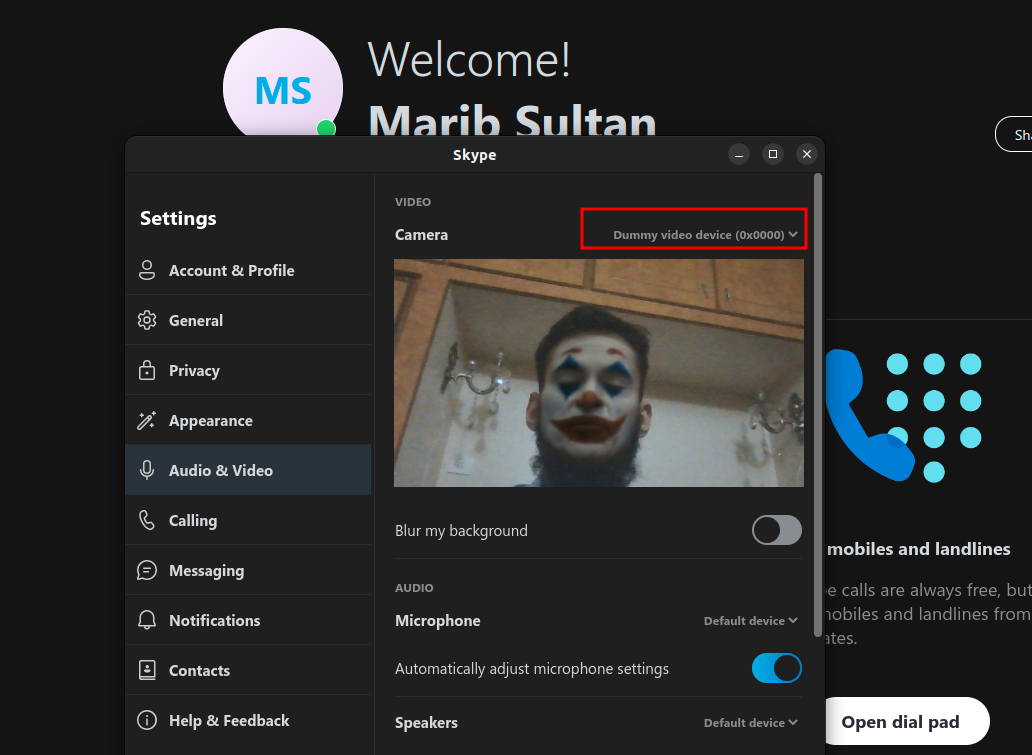The width and height of the screenshot is (1032, 755).
Task: Click the Calling phone icon
Action: coord(147,520)
